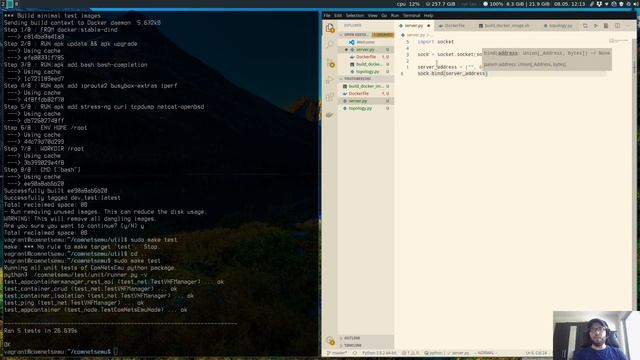Viewport: 640px width, 360px height.
Task: Open the Search view in the activity bar
Action: coord(330,44)
